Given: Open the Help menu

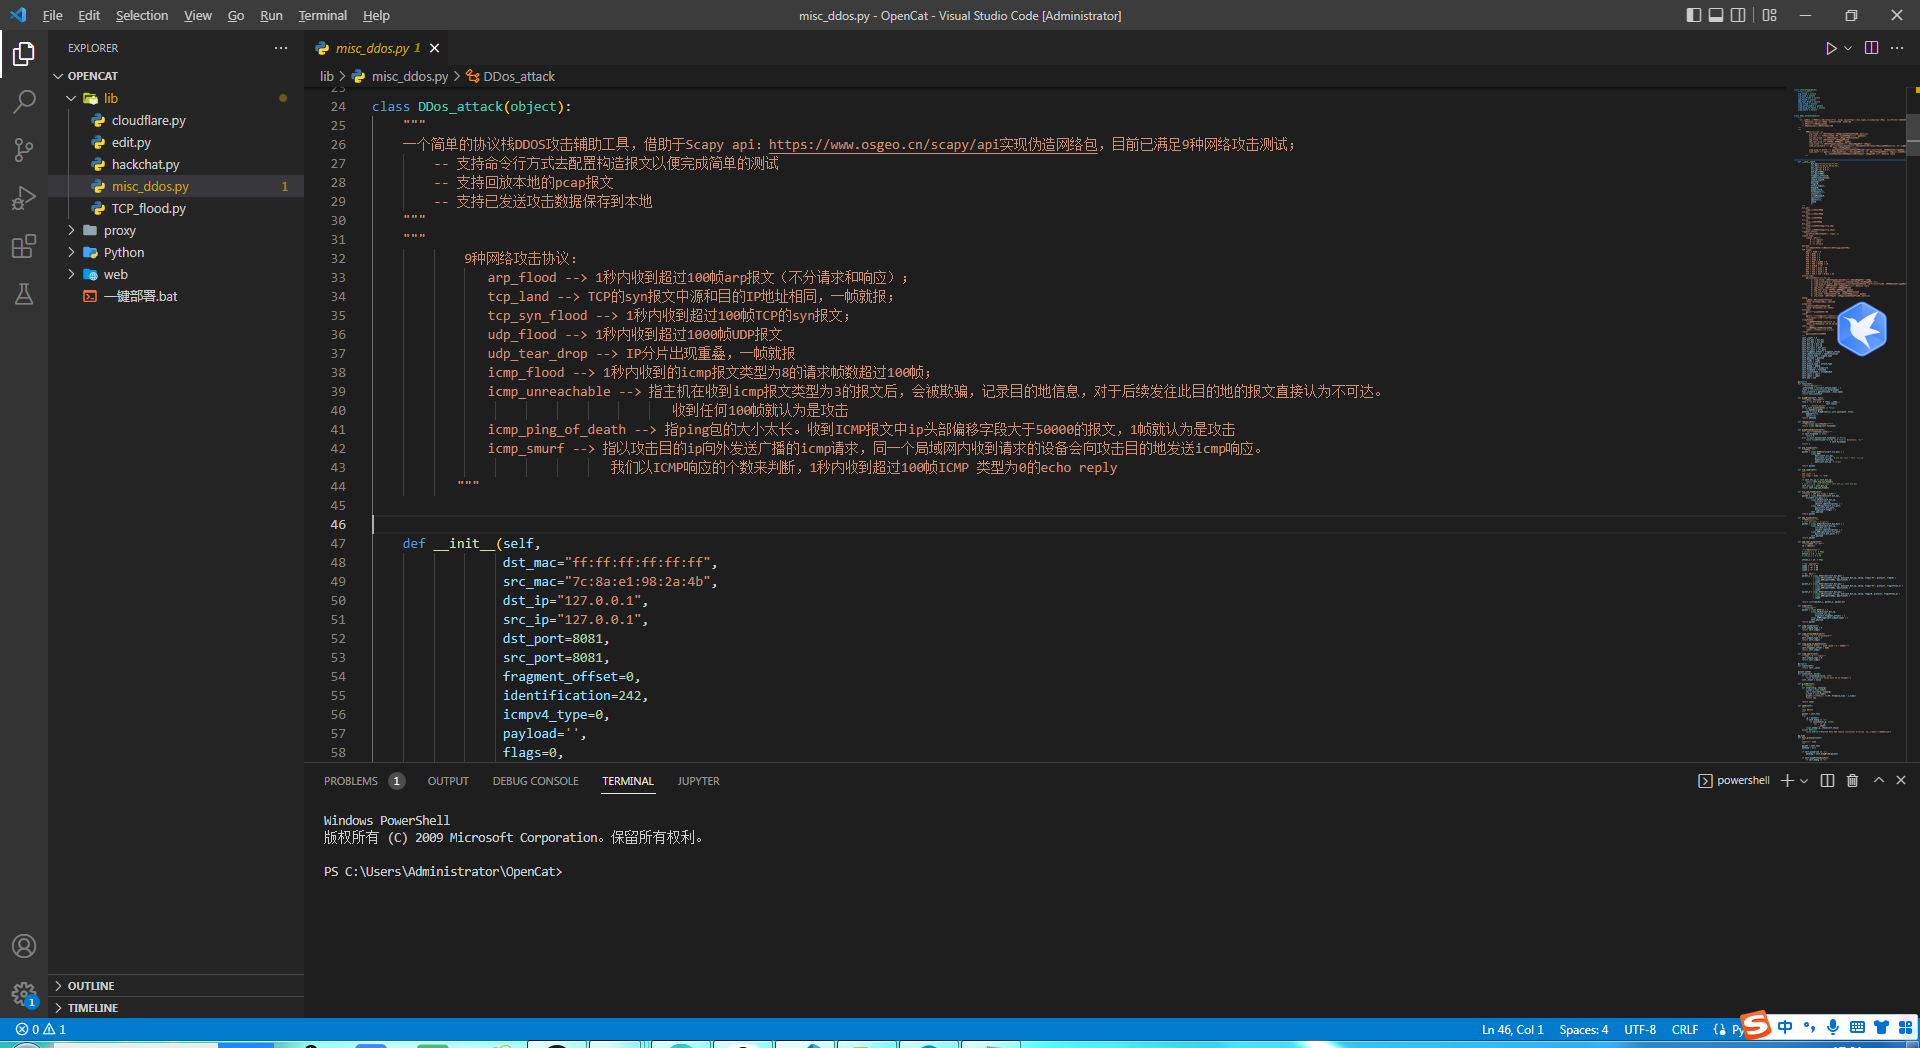Looking at the screenshot, I should tap(376, 15).
